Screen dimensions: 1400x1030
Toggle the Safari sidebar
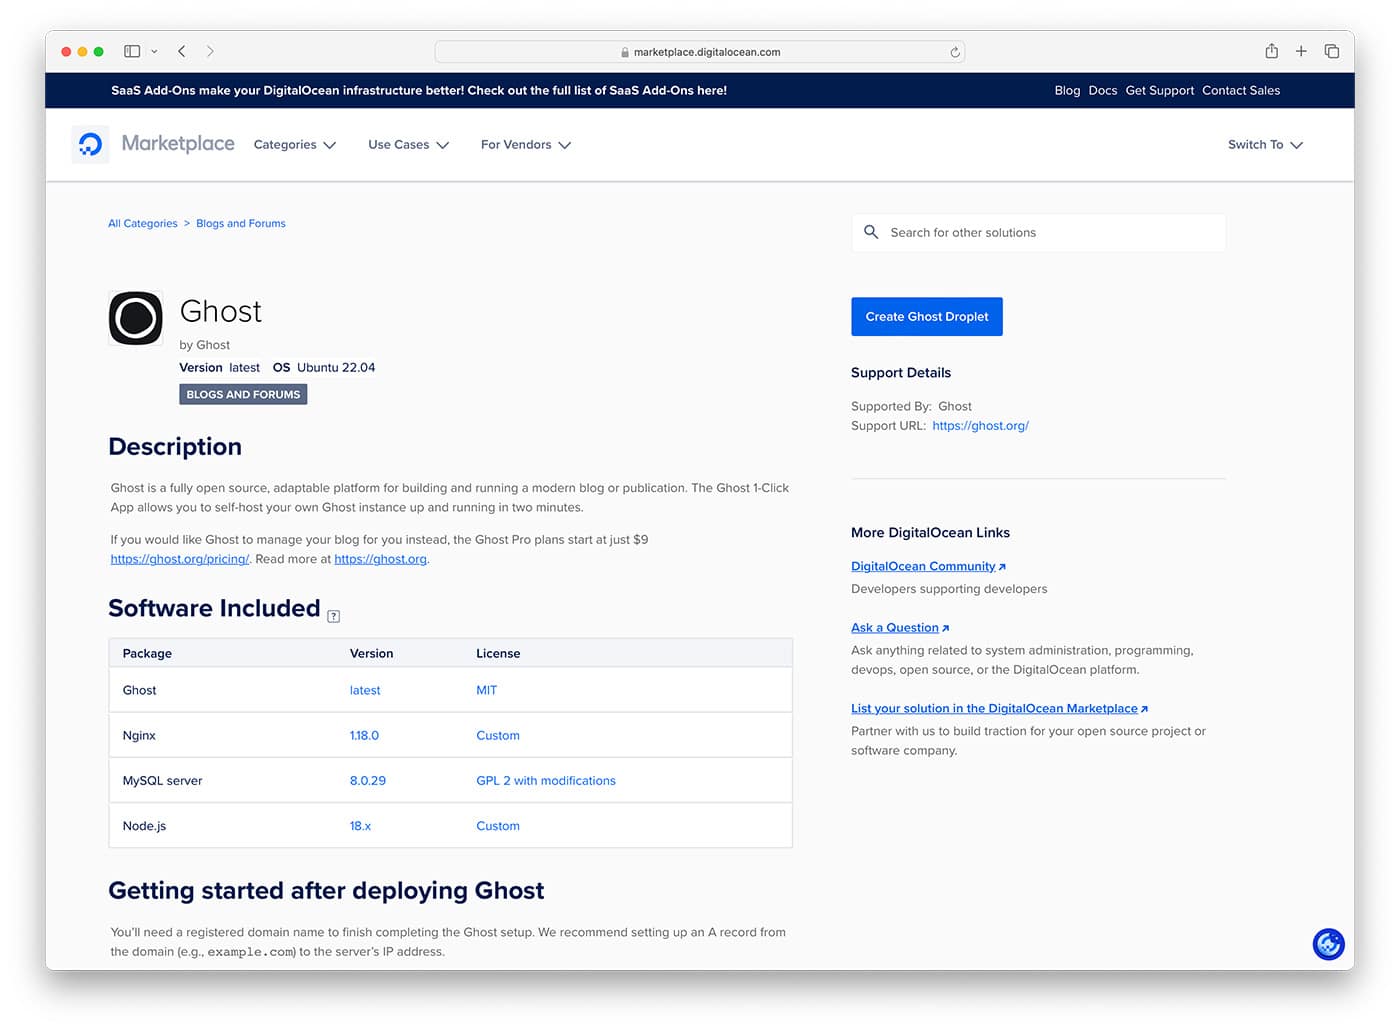pos(132,51)
